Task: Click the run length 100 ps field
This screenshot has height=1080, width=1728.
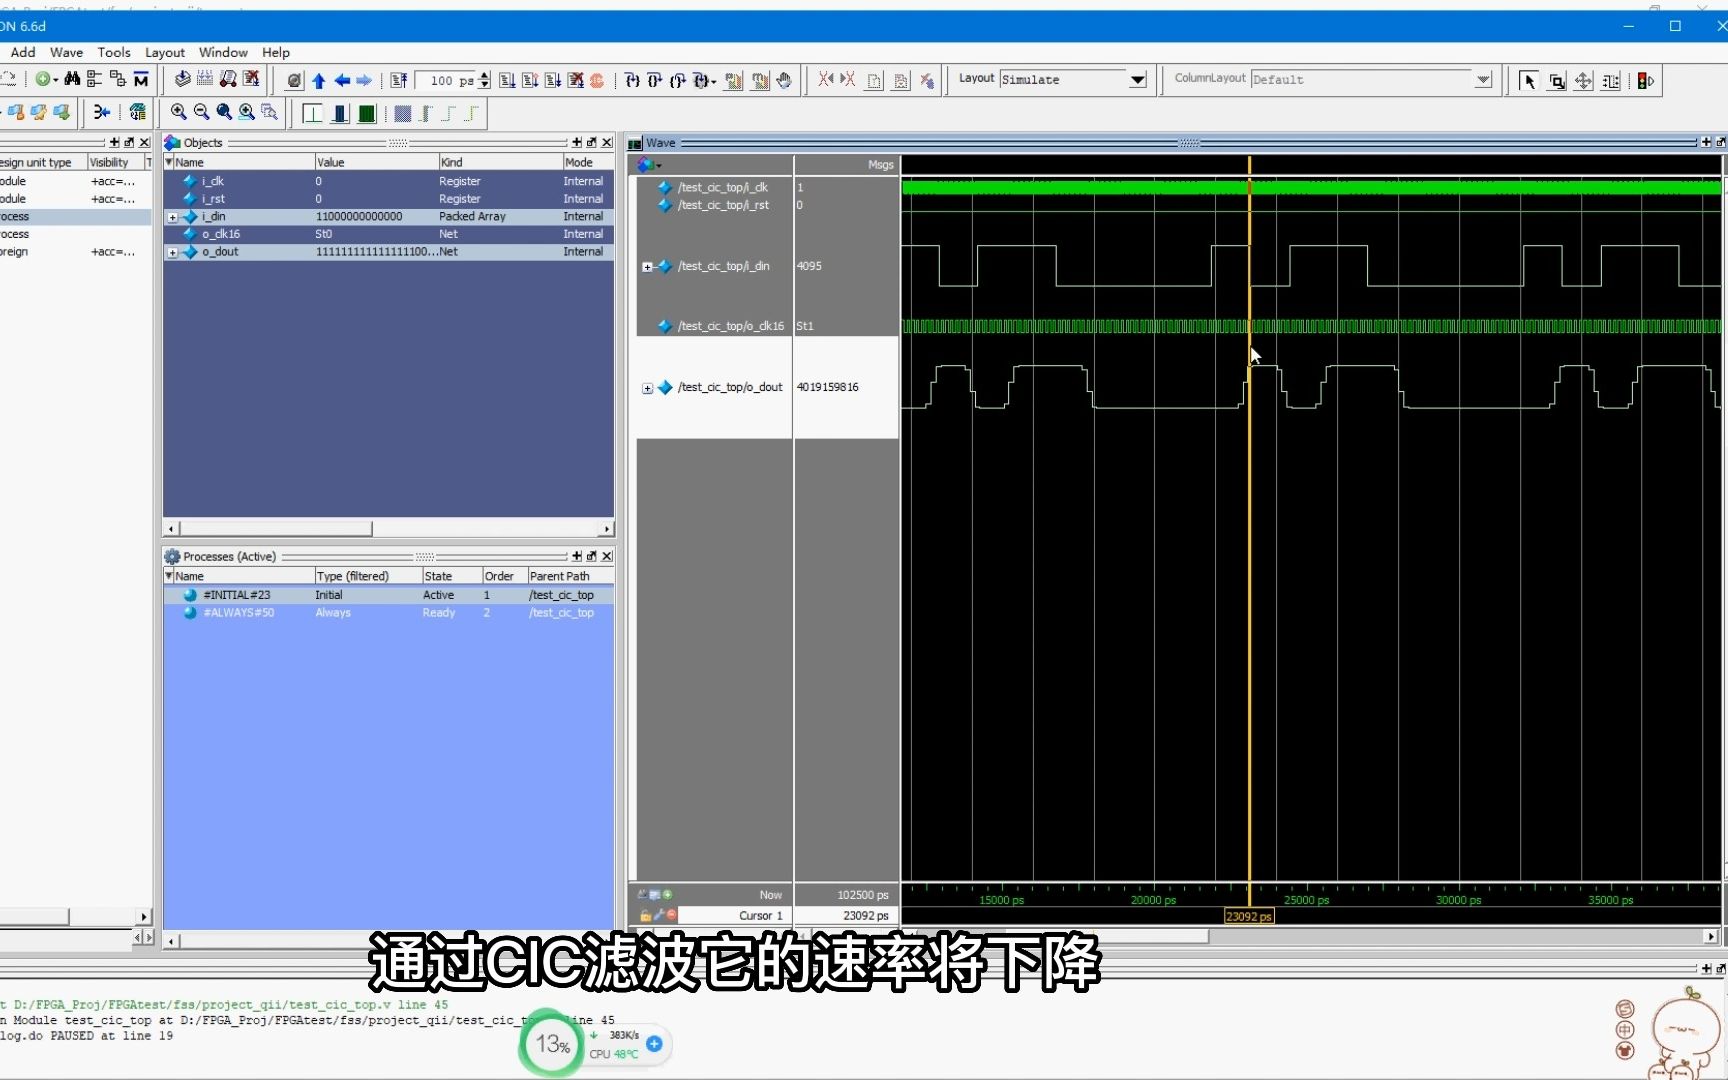Action: (447, 81)
